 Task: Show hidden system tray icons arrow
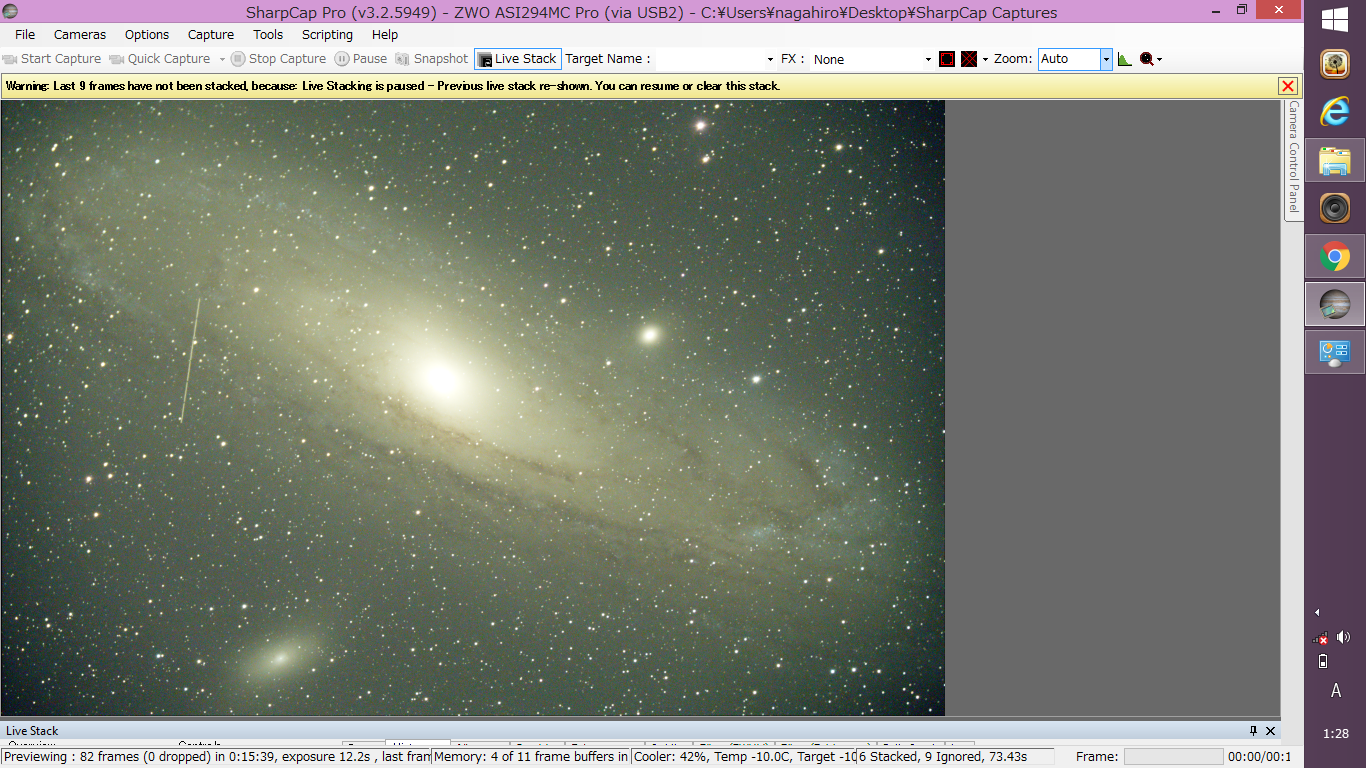pyautogui.click(x=1317, y=612)
